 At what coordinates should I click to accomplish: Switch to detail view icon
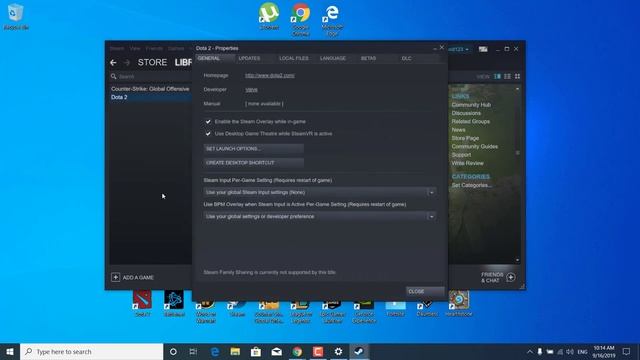(x=497, y=76)
